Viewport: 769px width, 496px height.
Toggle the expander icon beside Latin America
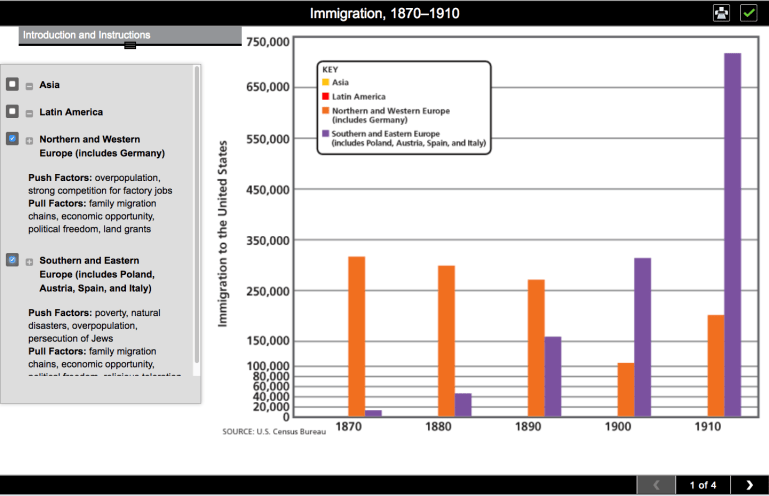[29, 113]
